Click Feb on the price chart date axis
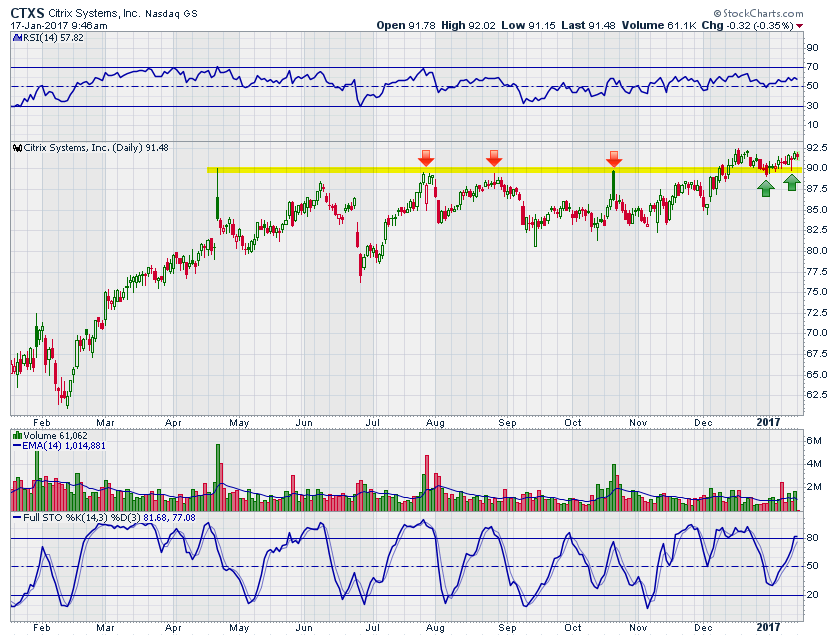834x637 pixels. pyautogui.click(x=41, y=423)
